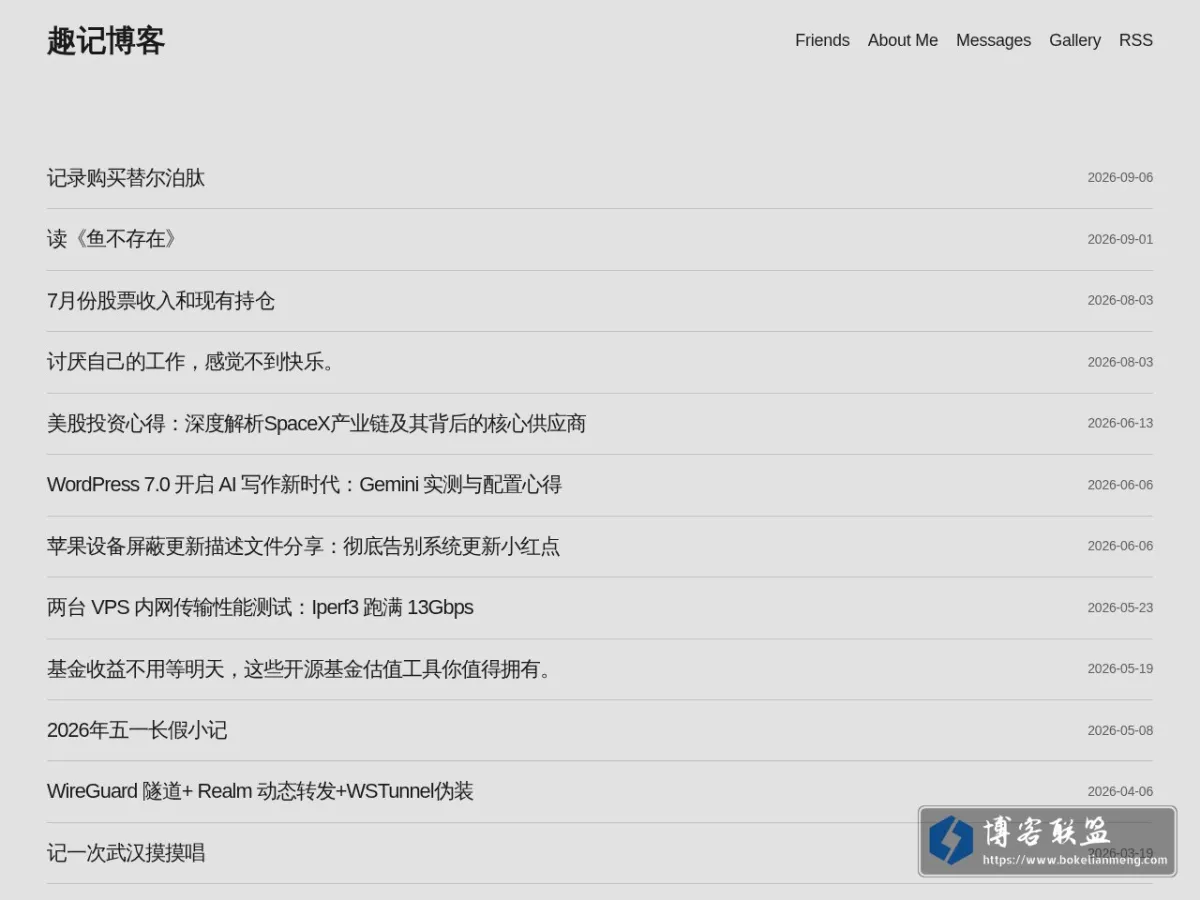This screenshot has width=1200, height=900.
Task: Read the post 读《鱼不存在》
Action: [x=112, y=239]
